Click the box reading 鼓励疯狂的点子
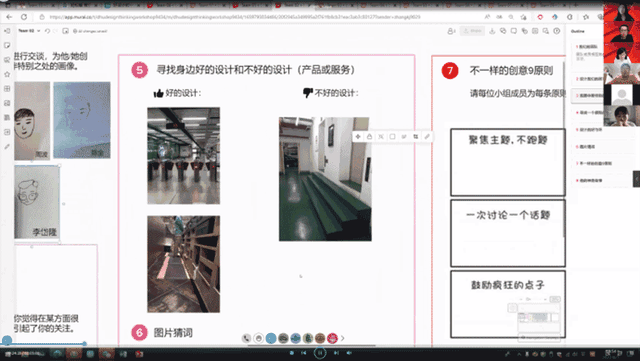This screenshot has width=640, height=361. 508,304
